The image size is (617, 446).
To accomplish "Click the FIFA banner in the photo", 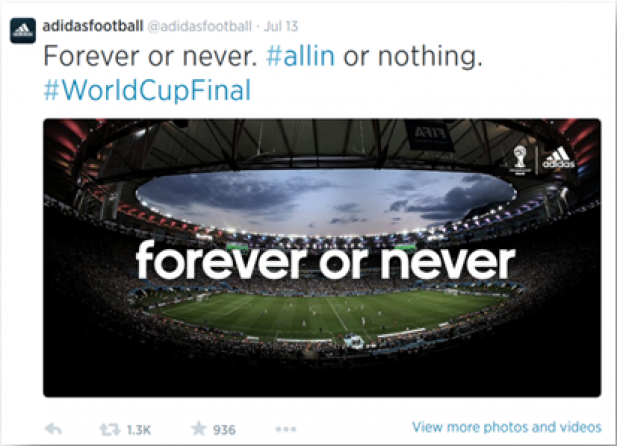I will coord(429,136).
